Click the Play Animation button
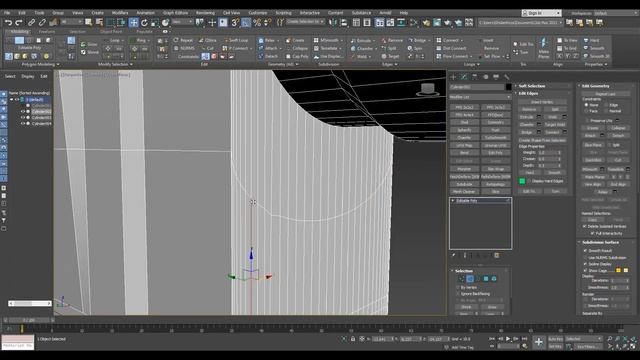 [x=508, y=339]
